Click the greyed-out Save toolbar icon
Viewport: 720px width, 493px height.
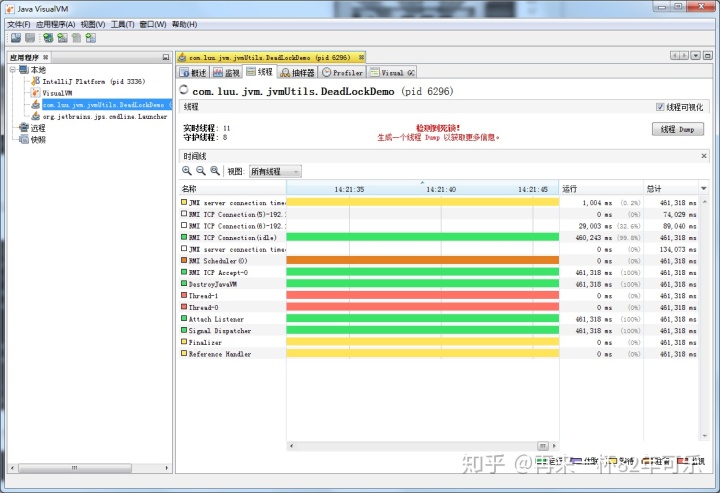coord(30,38)
